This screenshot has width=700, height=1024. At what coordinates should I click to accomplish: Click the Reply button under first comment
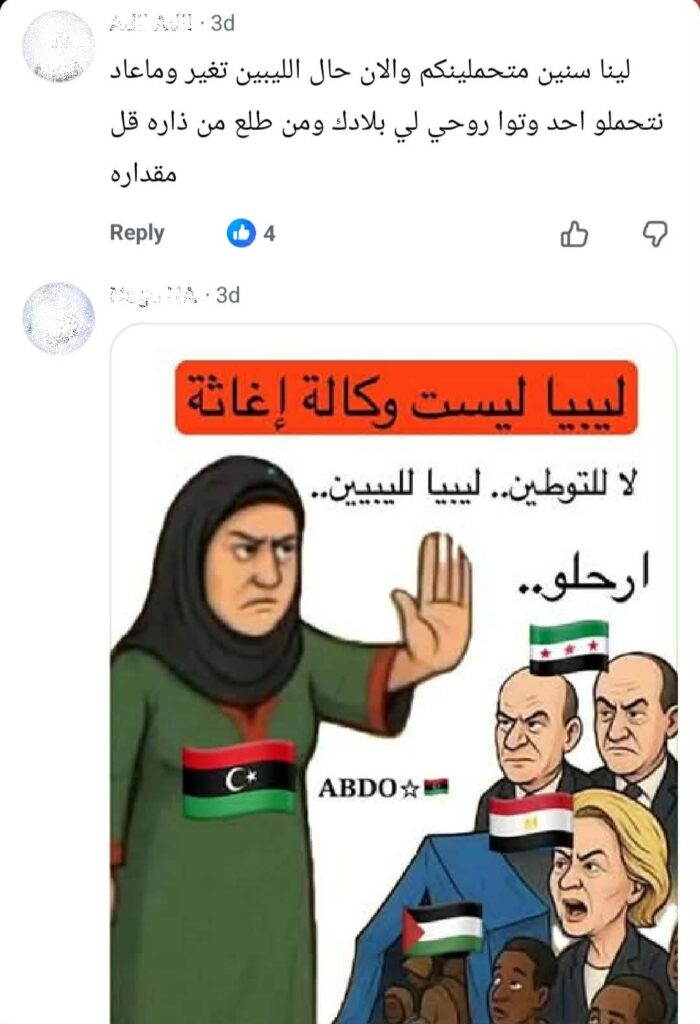[137, 232]
